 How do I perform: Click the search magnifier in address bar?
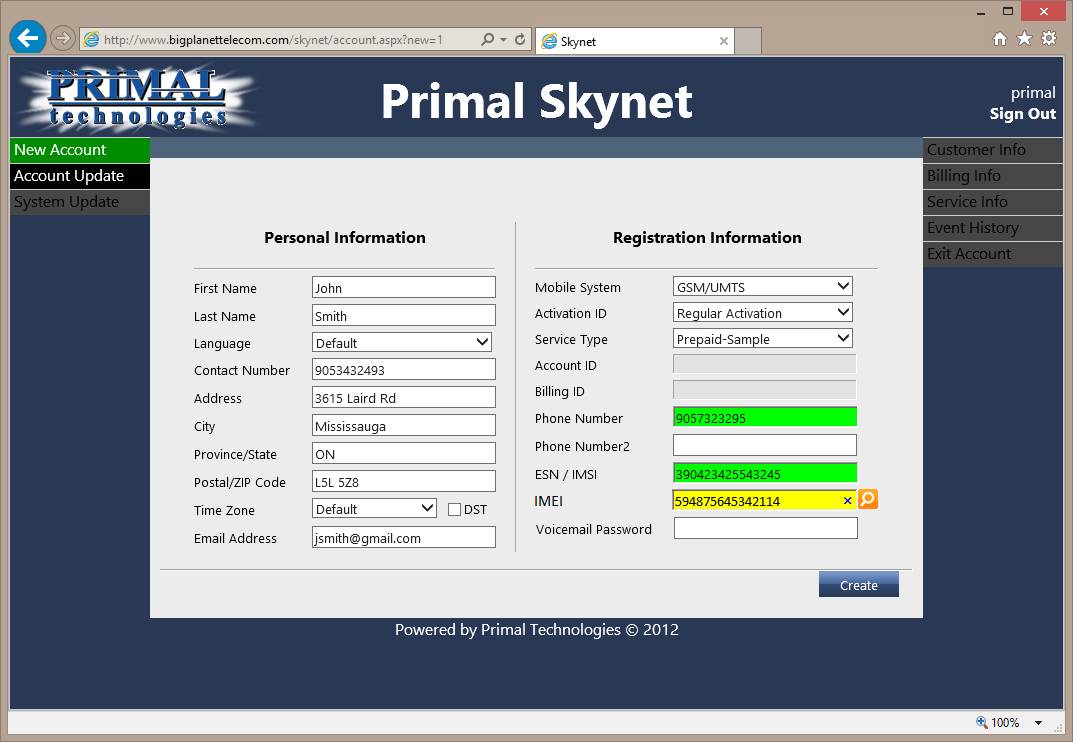[x=487, y=40]
